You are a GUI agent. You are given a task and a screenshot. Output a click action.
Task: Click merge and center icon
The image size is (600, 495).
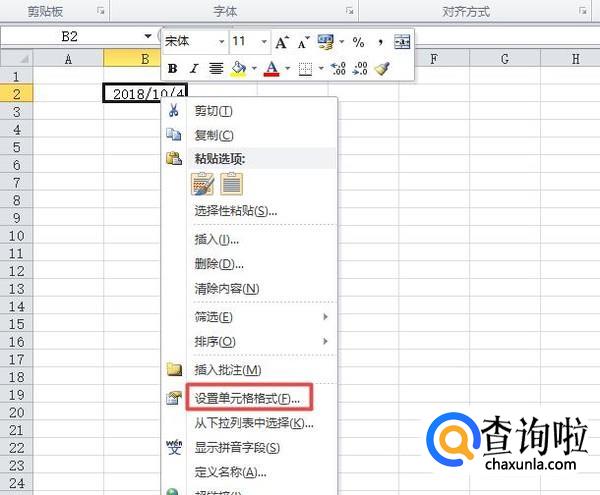click(x=402, y=42)
